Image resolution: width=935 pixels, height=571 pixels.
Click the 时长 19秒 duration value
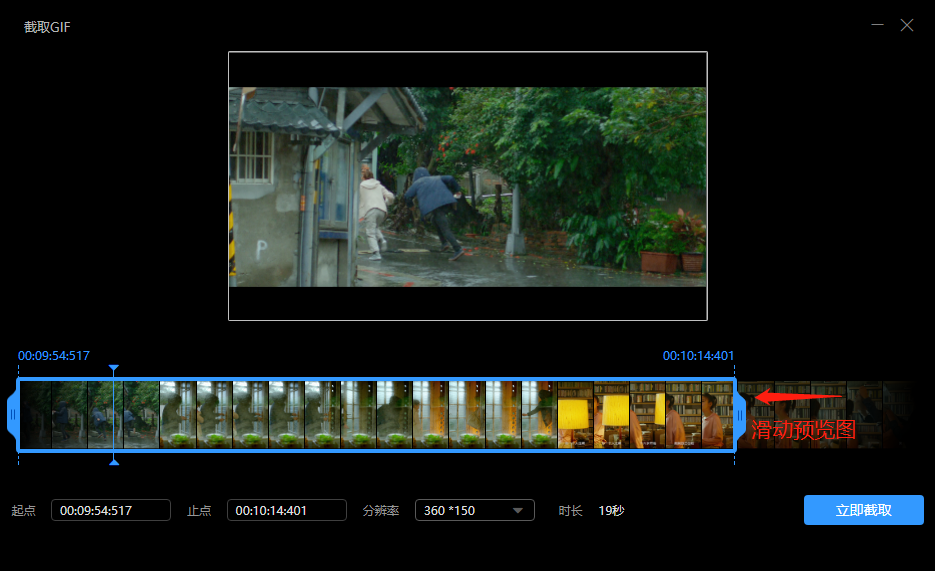coord(611,511)
